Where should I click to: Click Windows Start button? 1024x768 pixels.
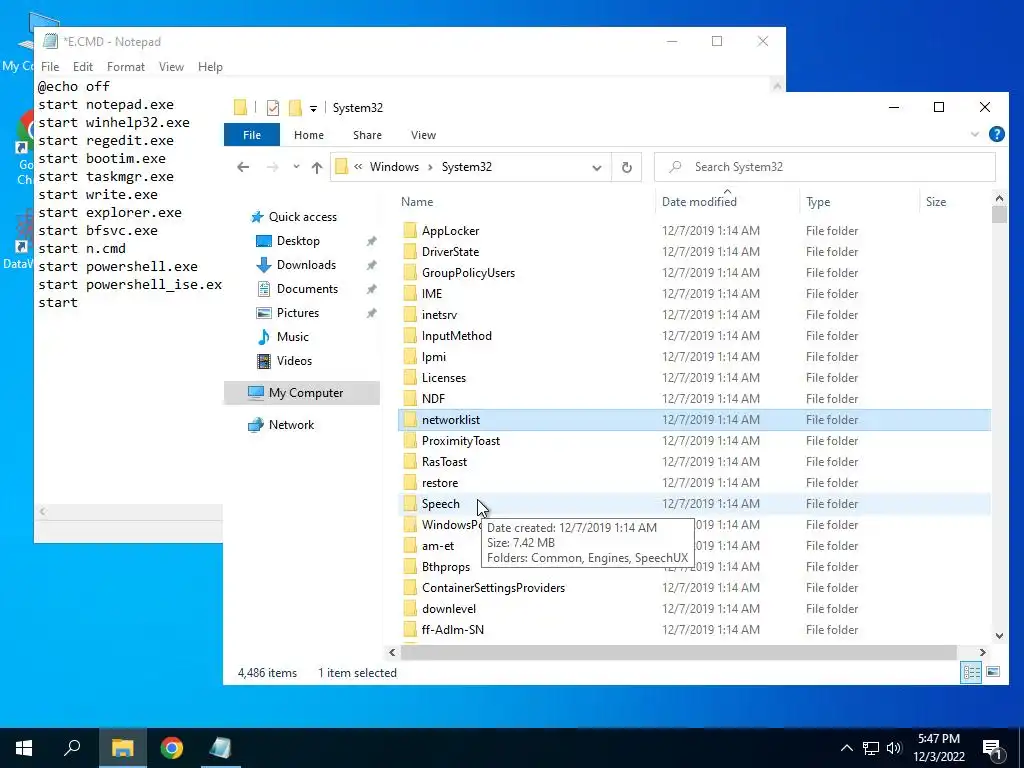point(24,748)
